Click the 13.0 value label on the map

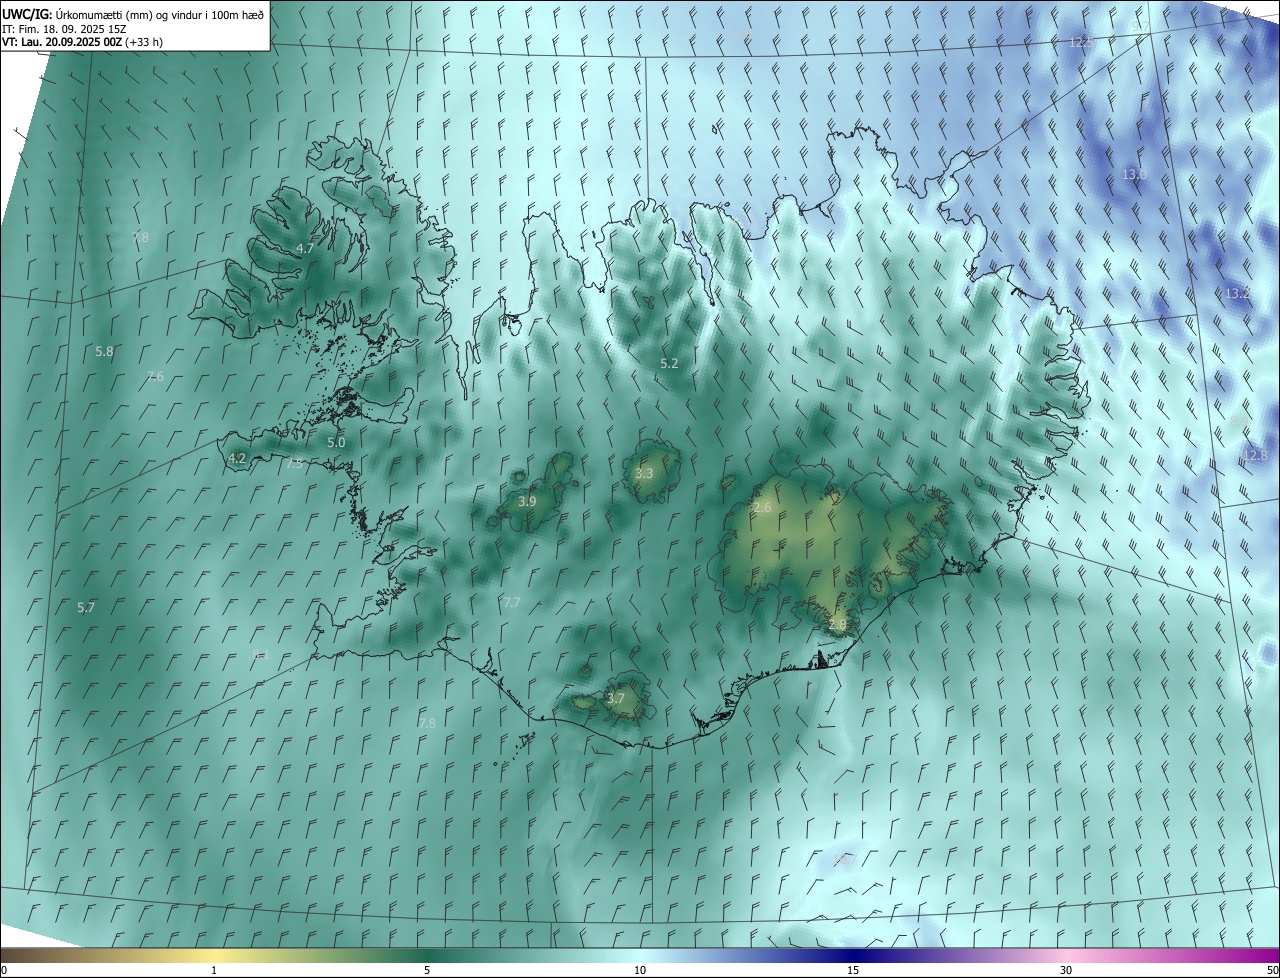coord(1134,175)
